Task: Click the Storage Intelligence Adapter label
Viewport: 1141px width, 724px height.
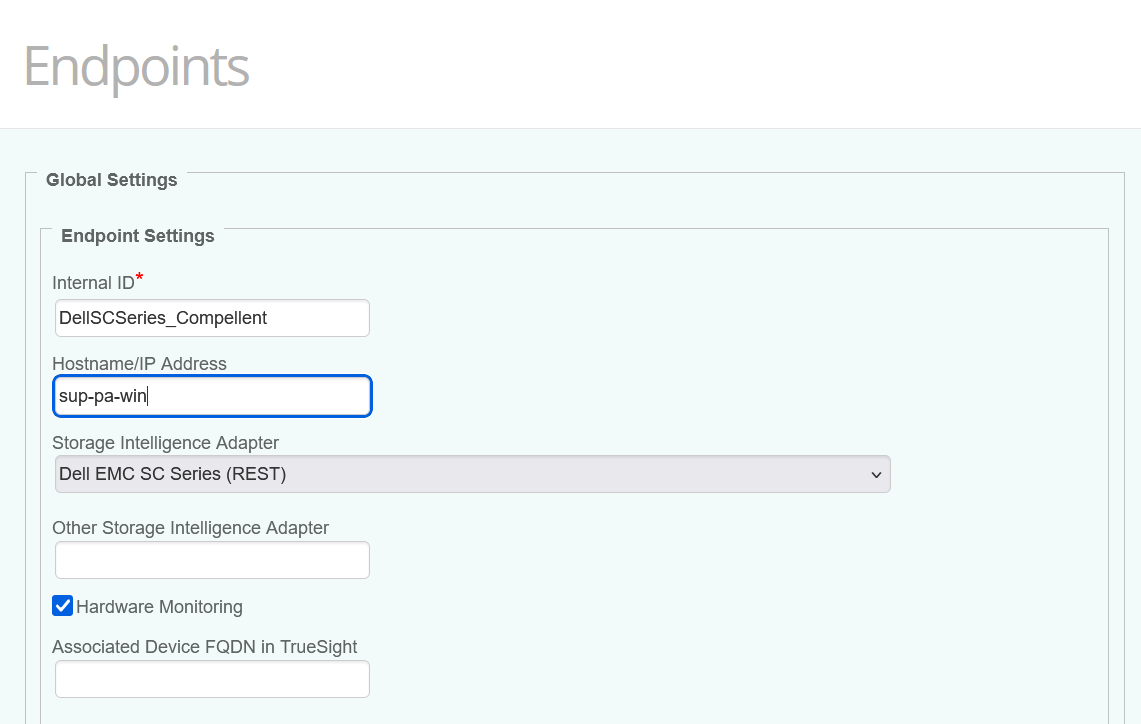Action: point(165,442)
